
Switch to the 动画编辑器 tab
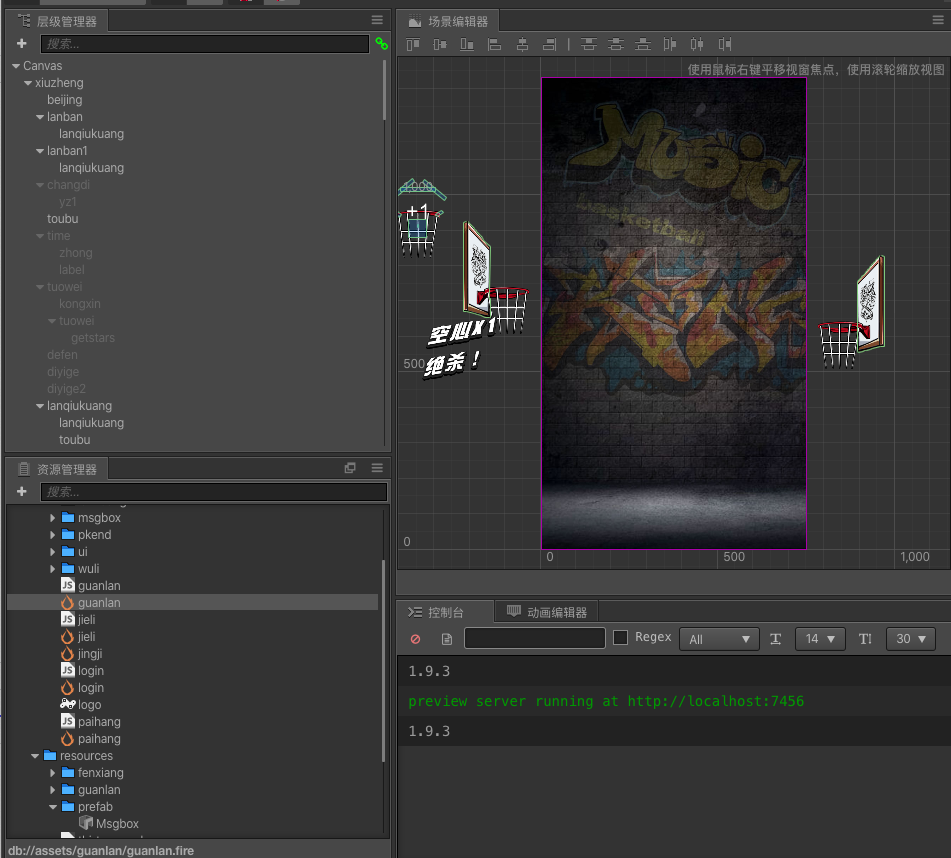[x=549, y=612]
